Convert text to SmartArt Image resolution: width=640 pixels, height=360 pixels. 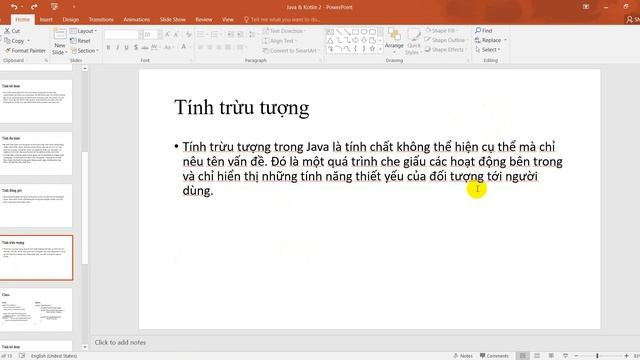coord(291,51)
